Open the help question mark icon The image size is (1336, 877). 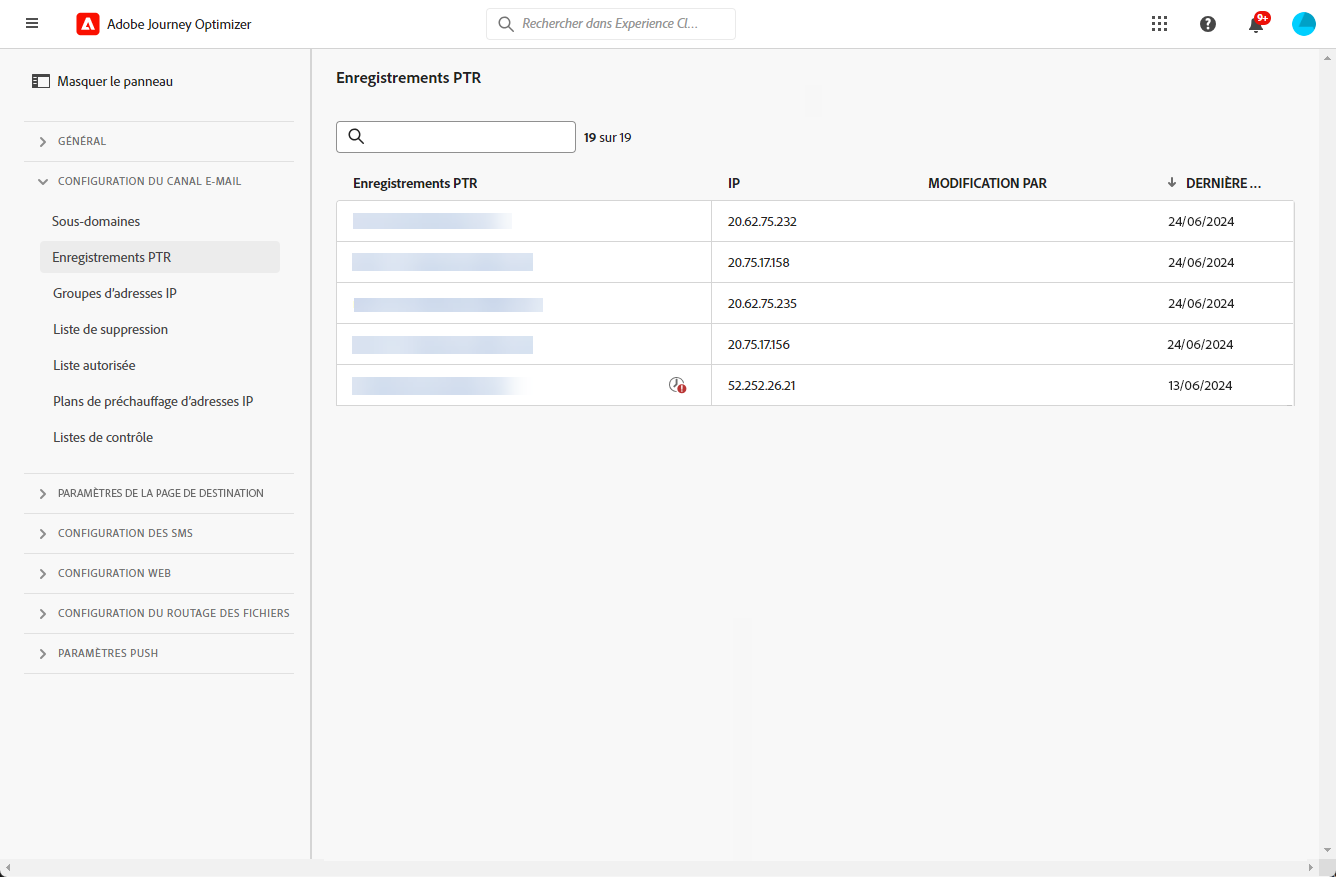click(x=1208, y=24)
